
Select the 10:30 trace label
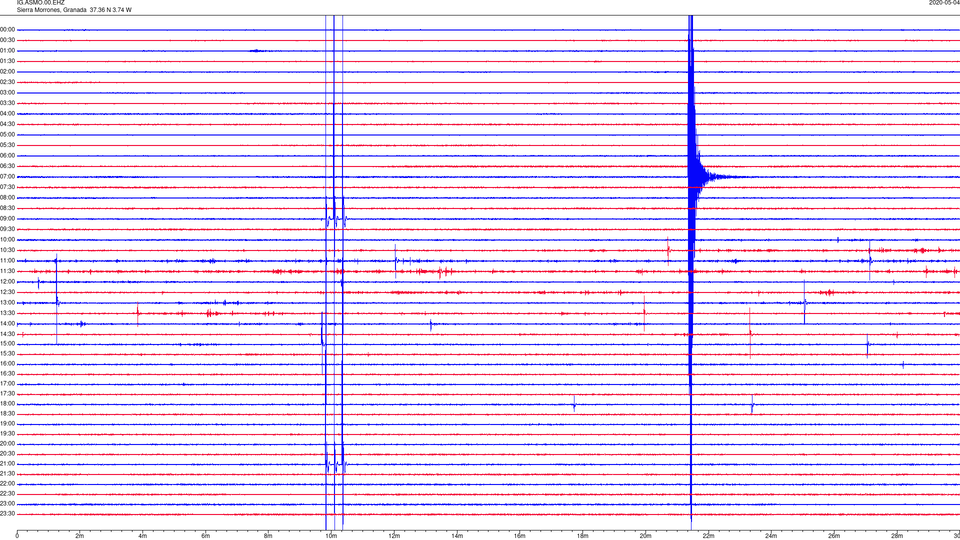pyautogui.click(x=7, y=250)
